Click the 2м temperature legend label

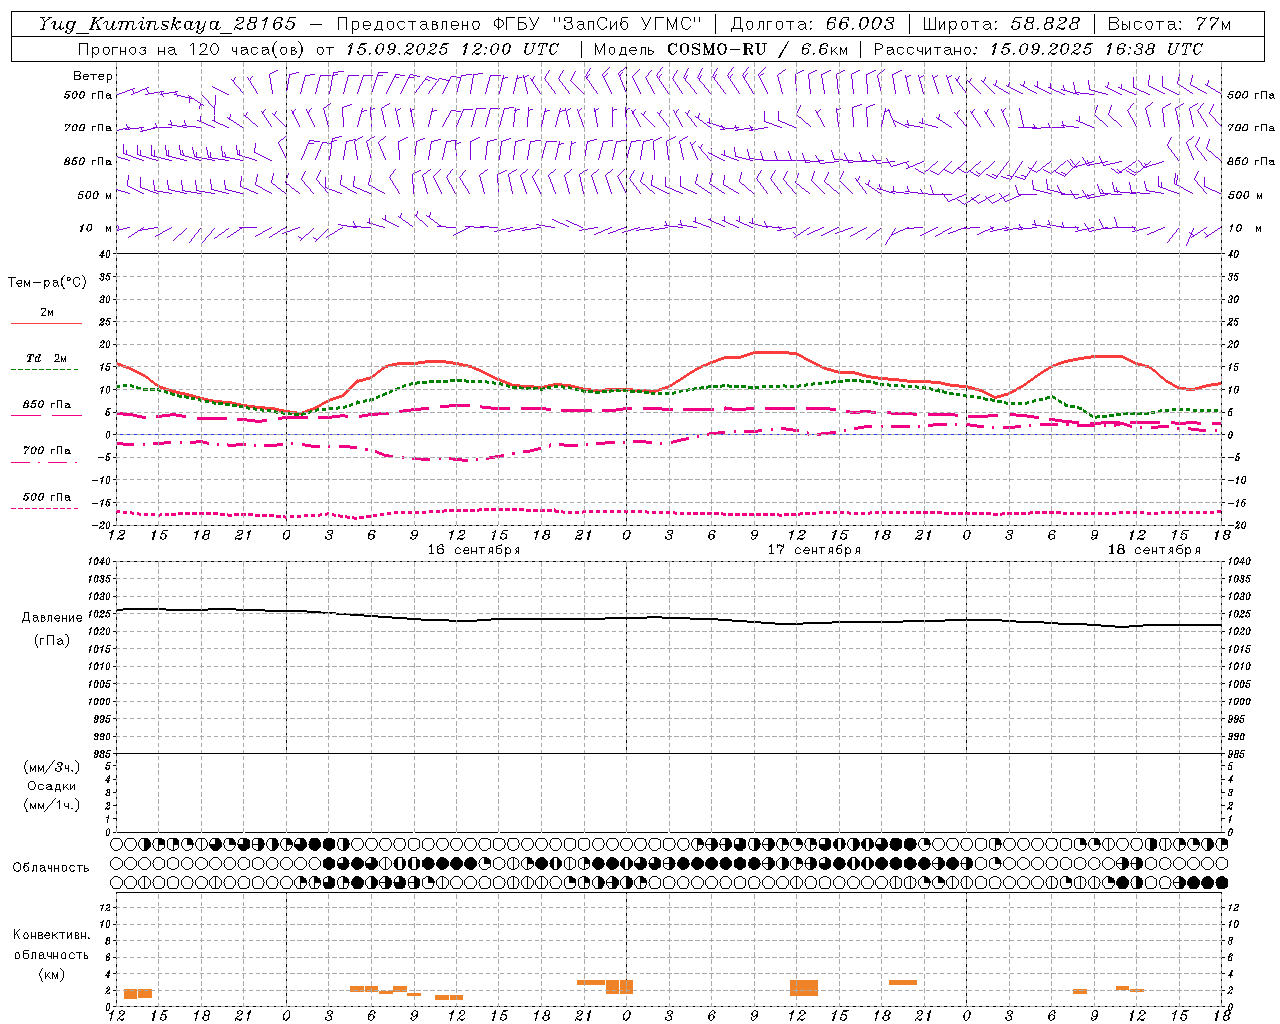47,313
